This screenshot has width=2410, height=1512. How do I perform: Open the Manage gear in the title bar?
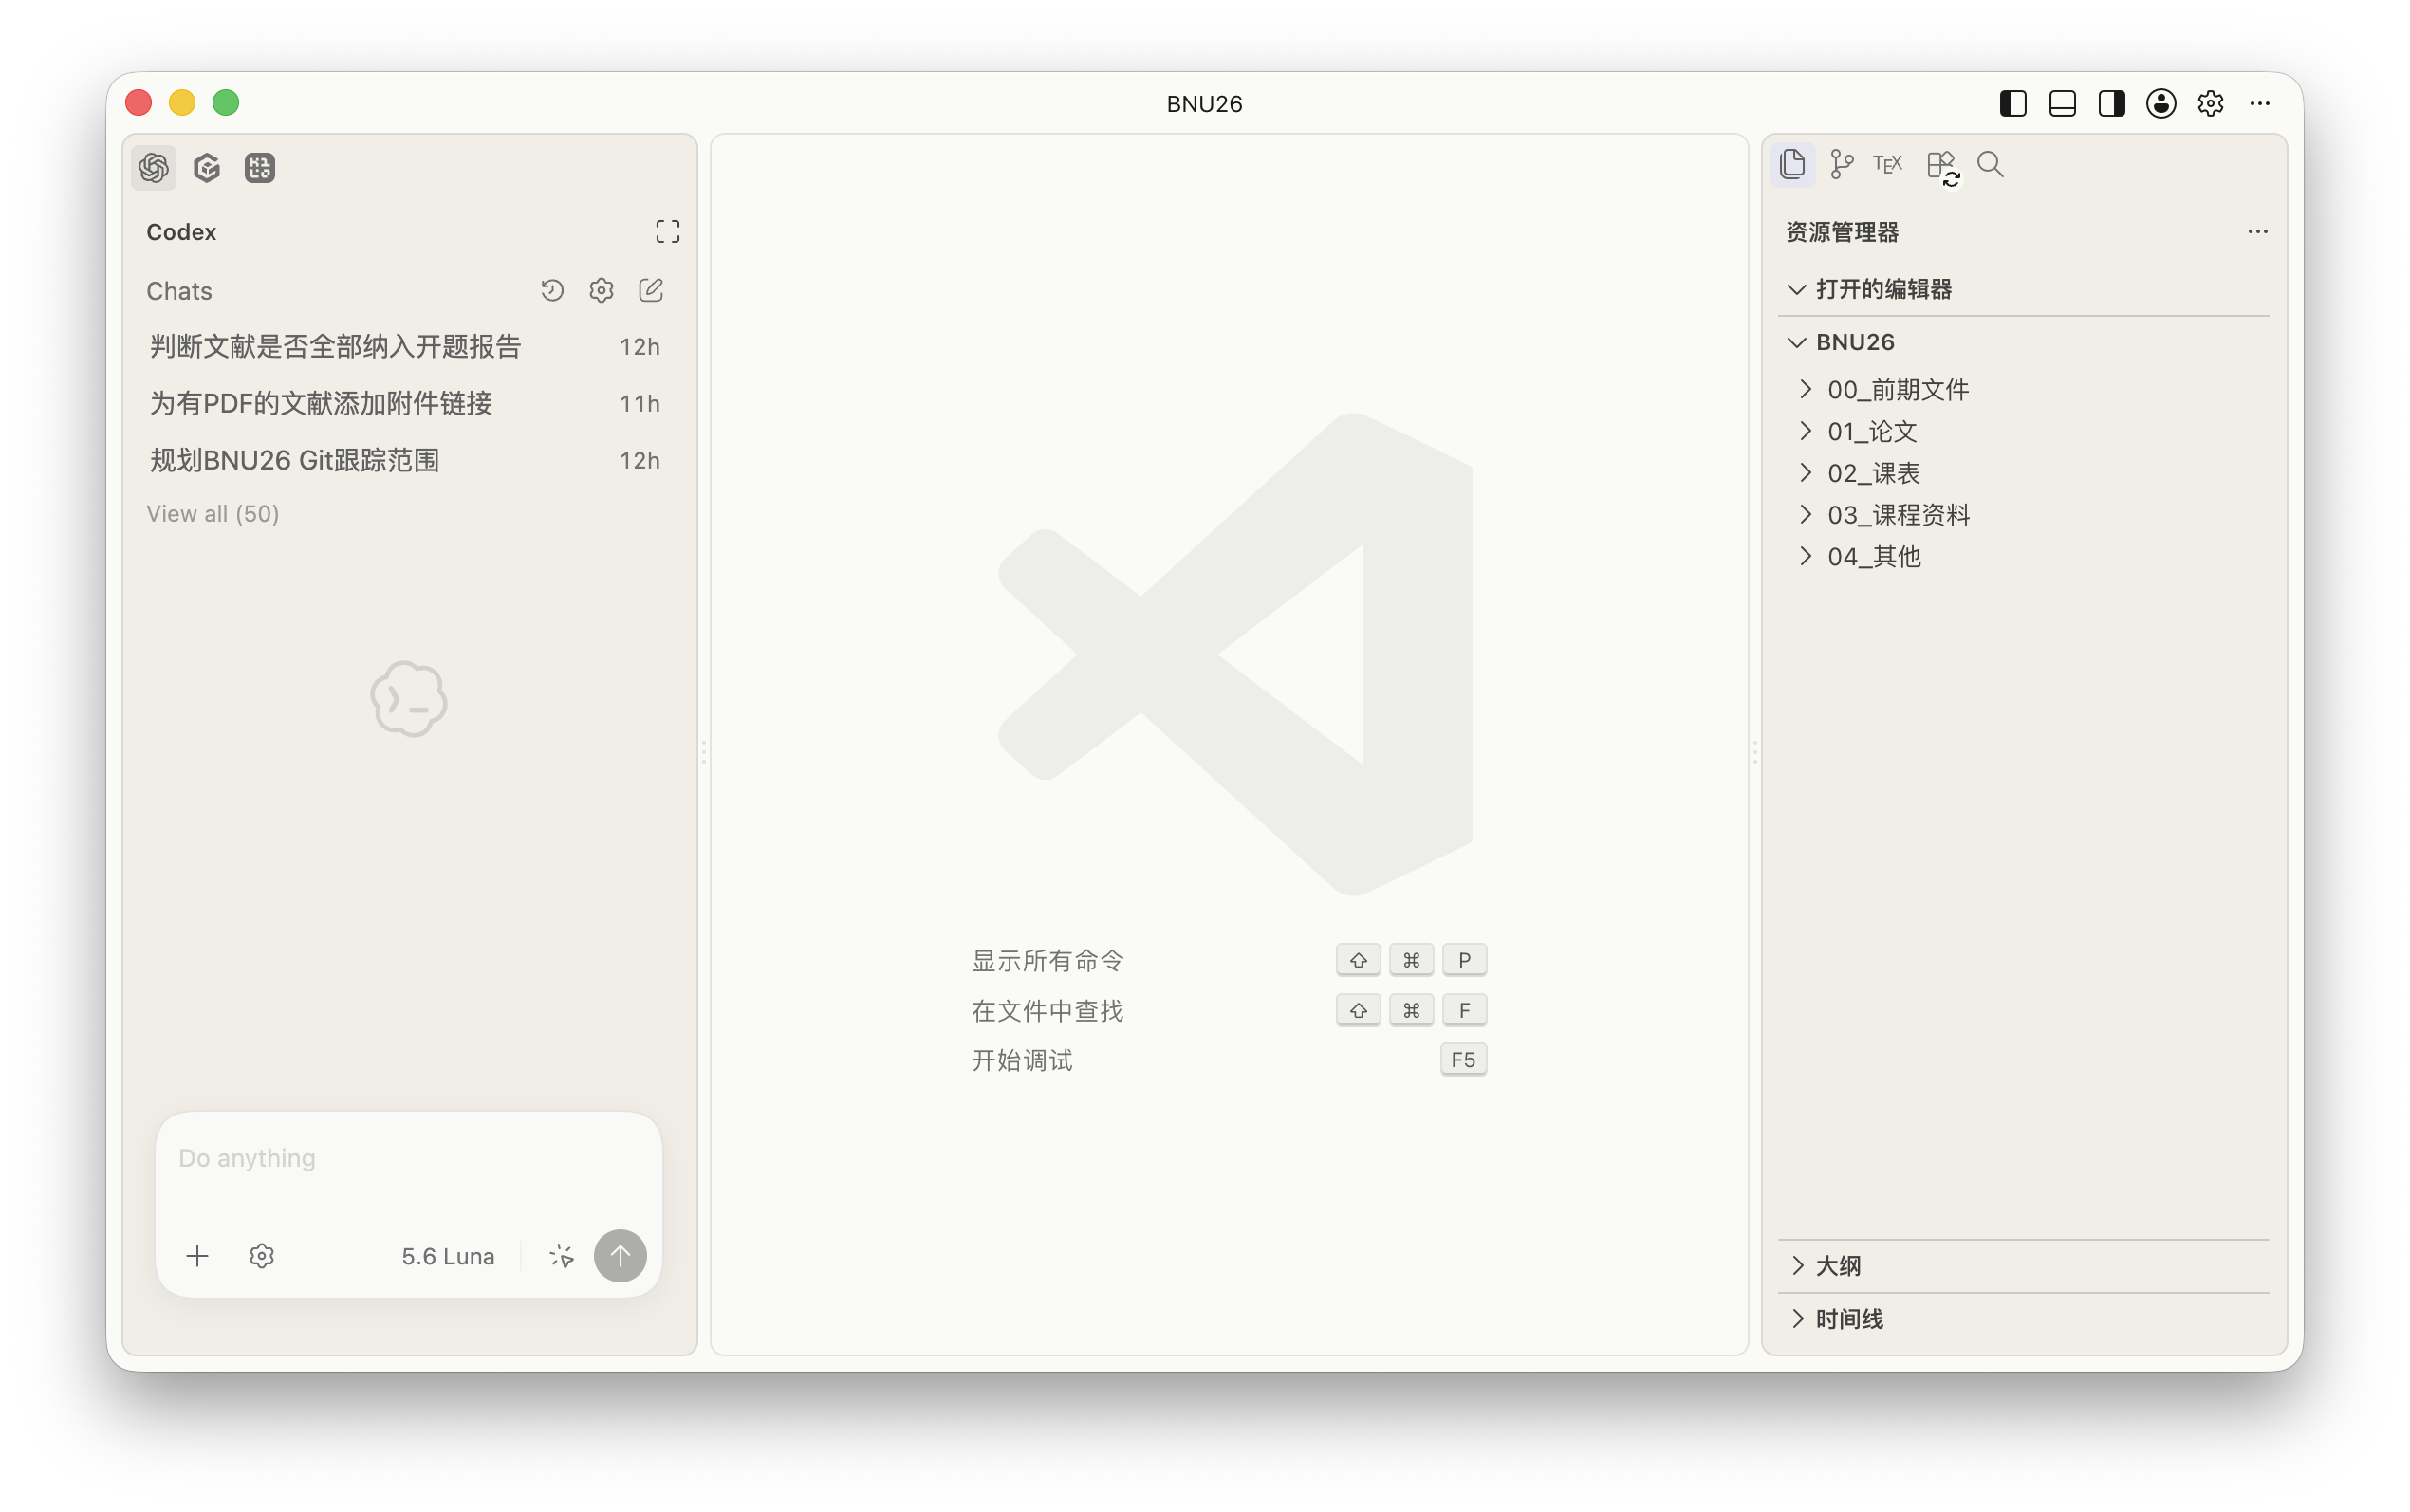tap(2210, 103)
